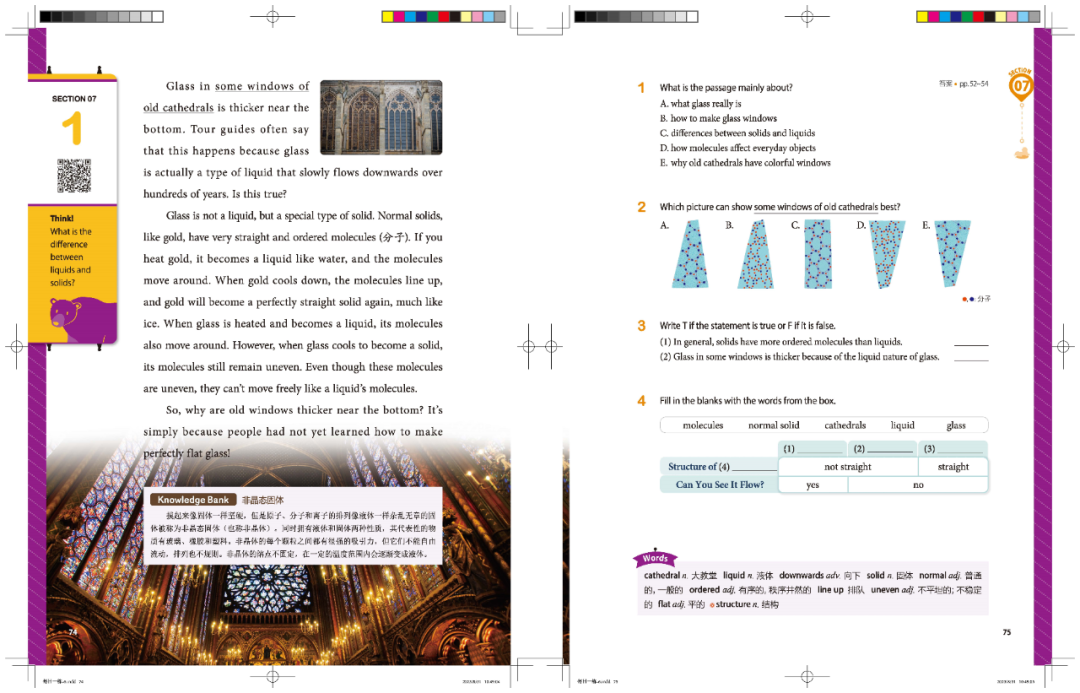Click the magenta swatch in the color bar above page 74
Screen dimensions: 1080x693
click(x=399, y=17)
